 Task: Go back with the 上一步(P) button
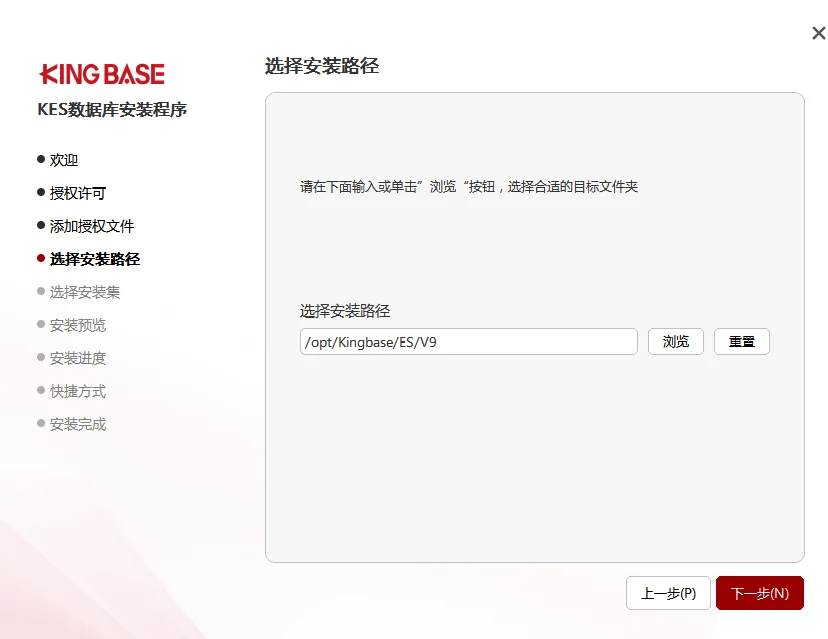pyautogui.click(x=667, y=593)
